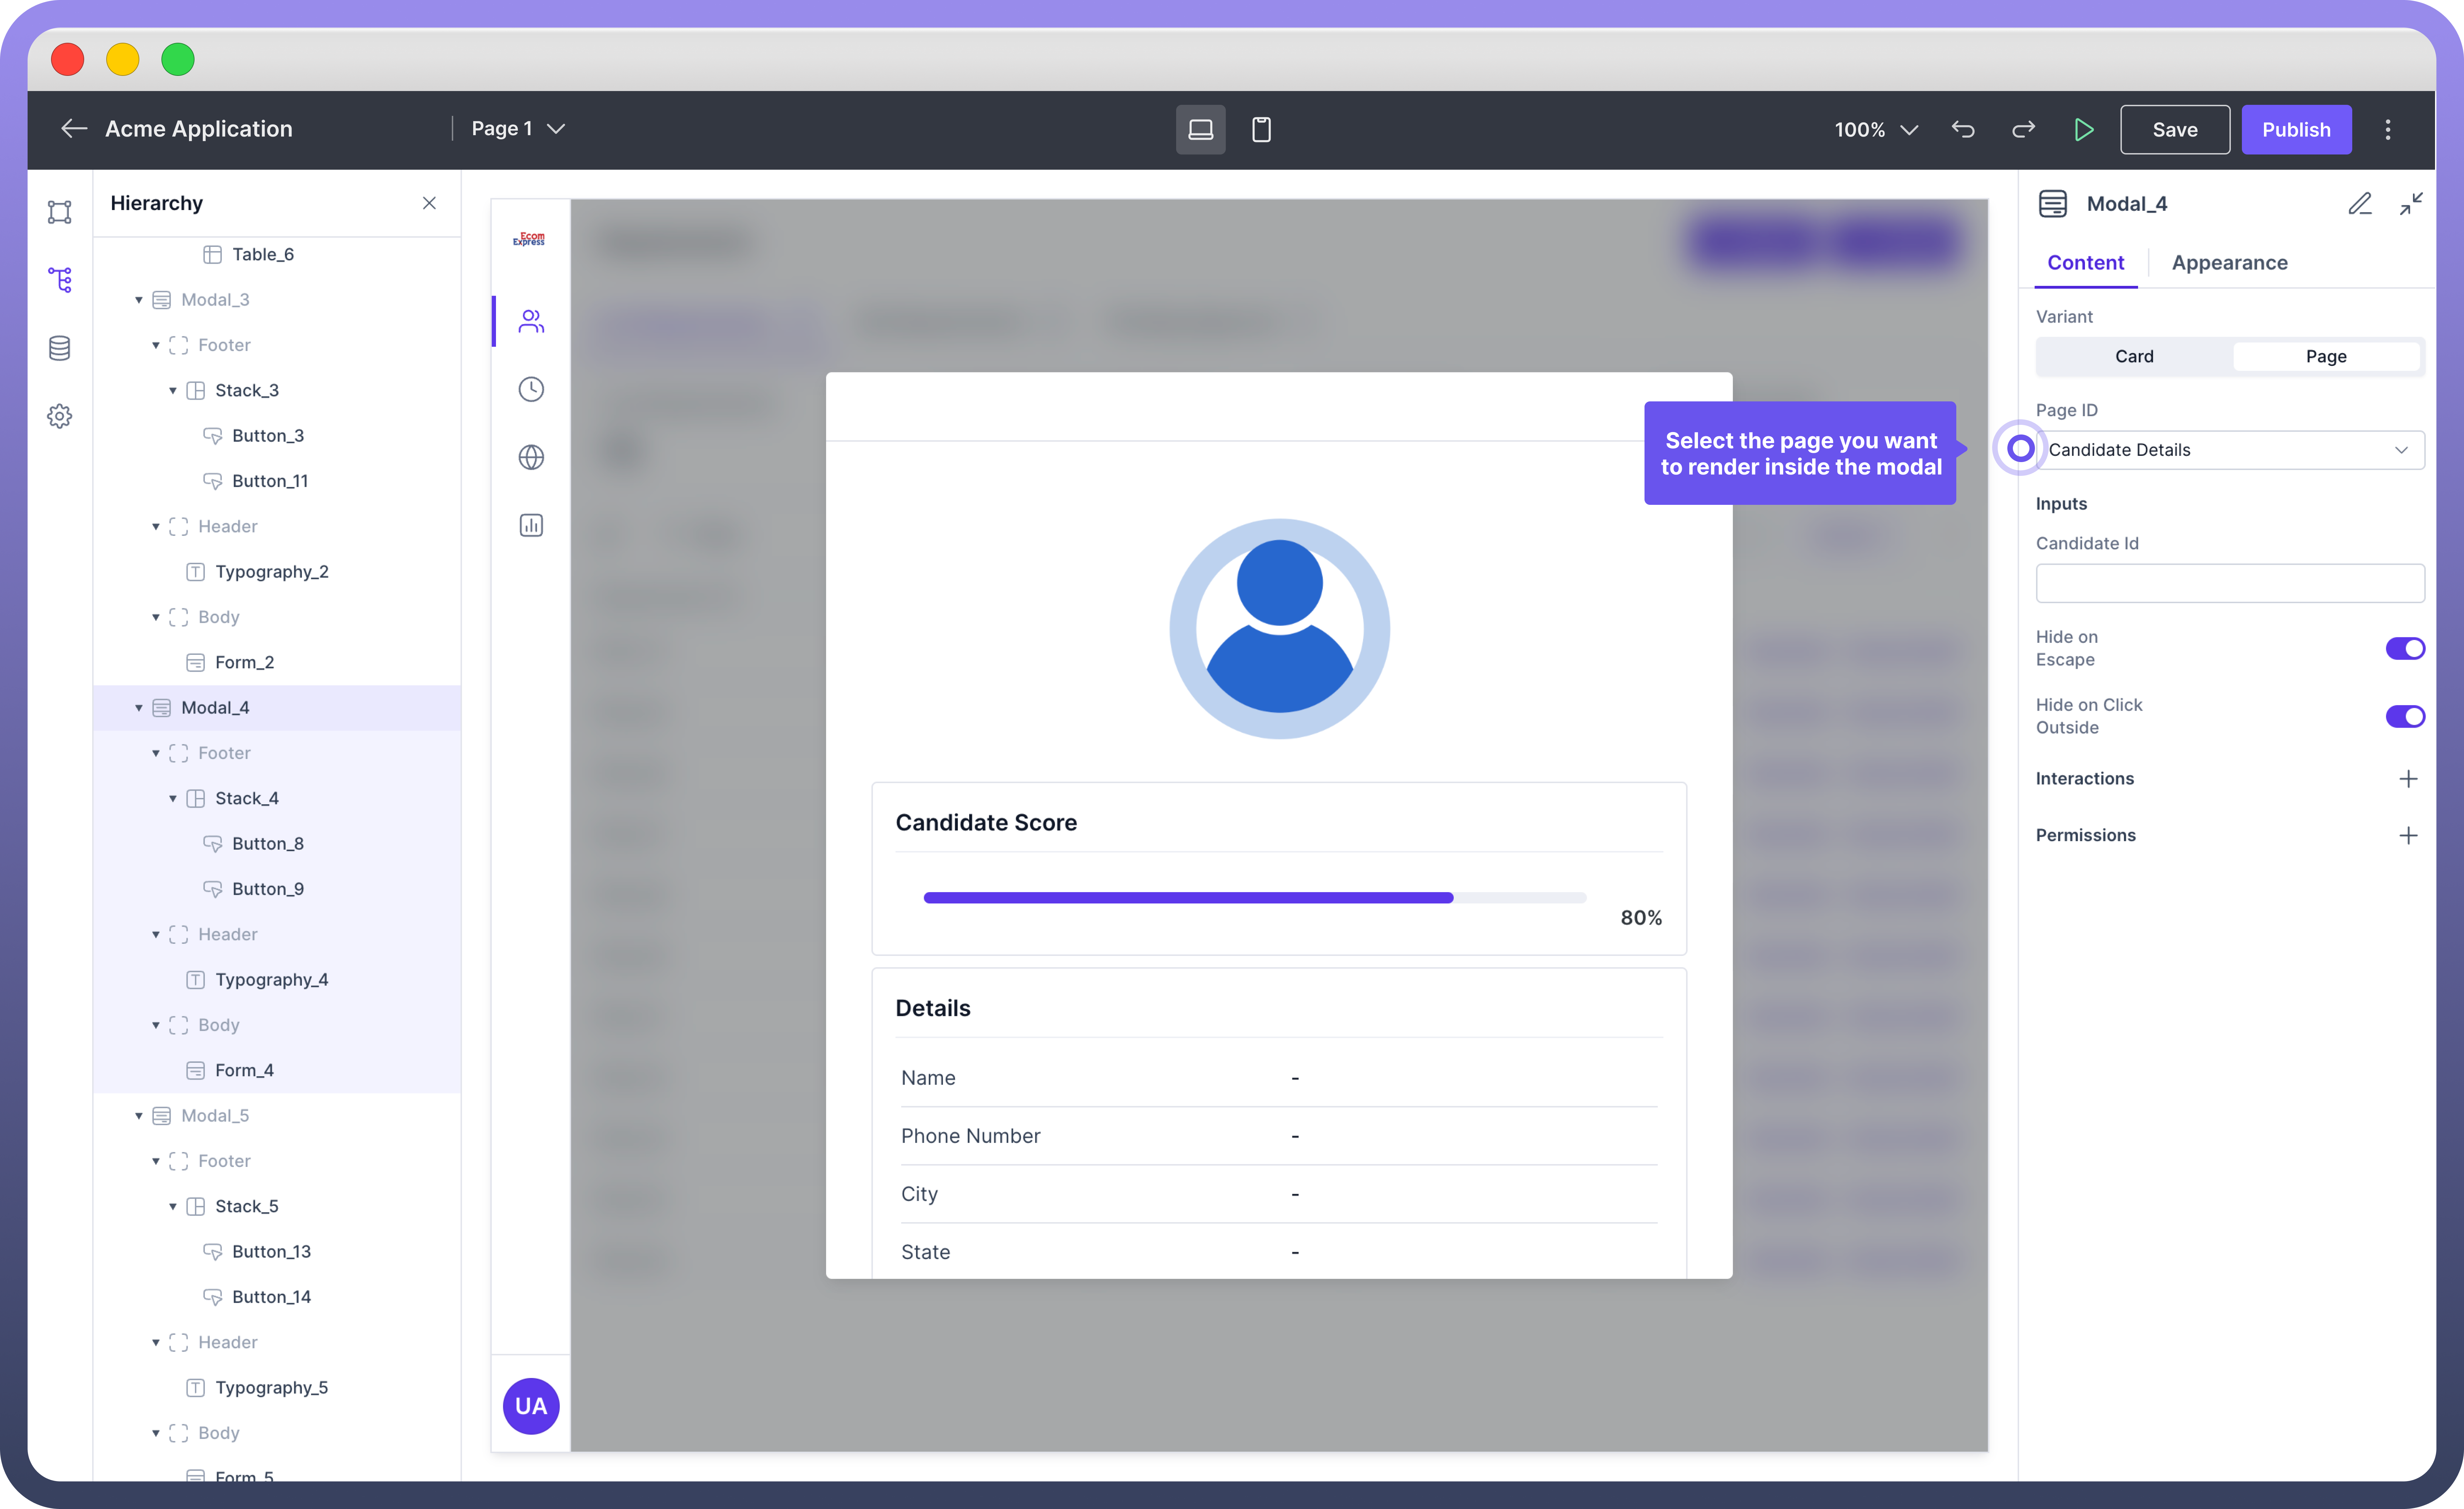Collapse the Modal_4 tree node

click(139, 708)
